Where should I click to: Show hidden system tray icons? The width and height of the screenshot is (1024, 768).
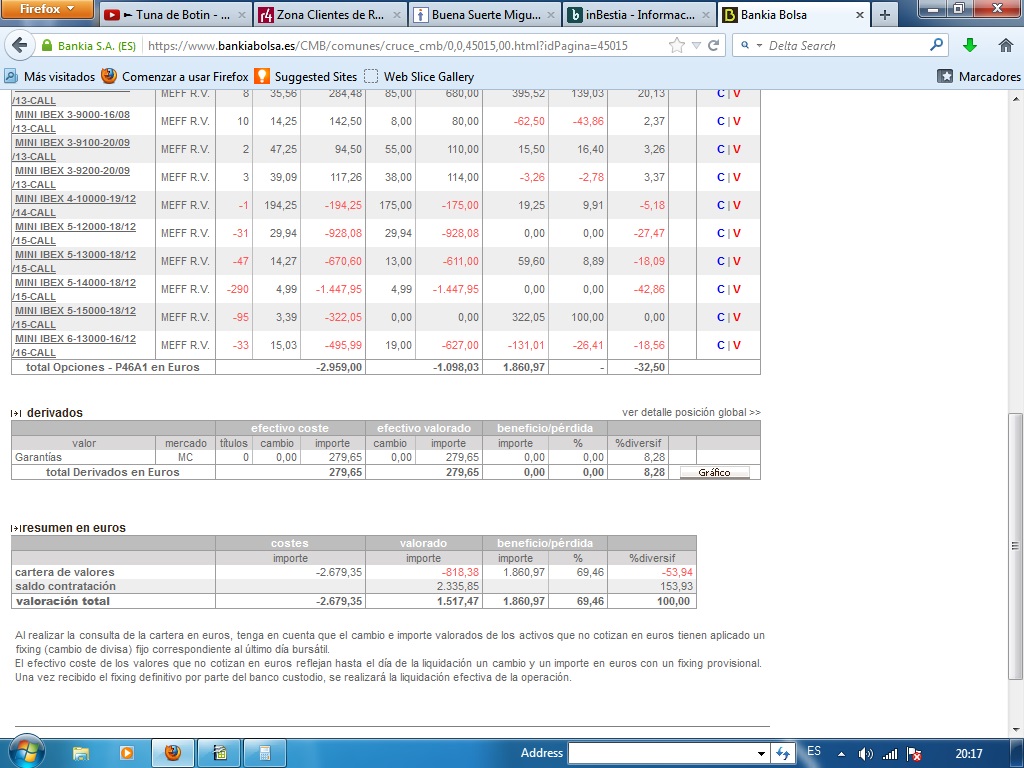coord(841,753)
